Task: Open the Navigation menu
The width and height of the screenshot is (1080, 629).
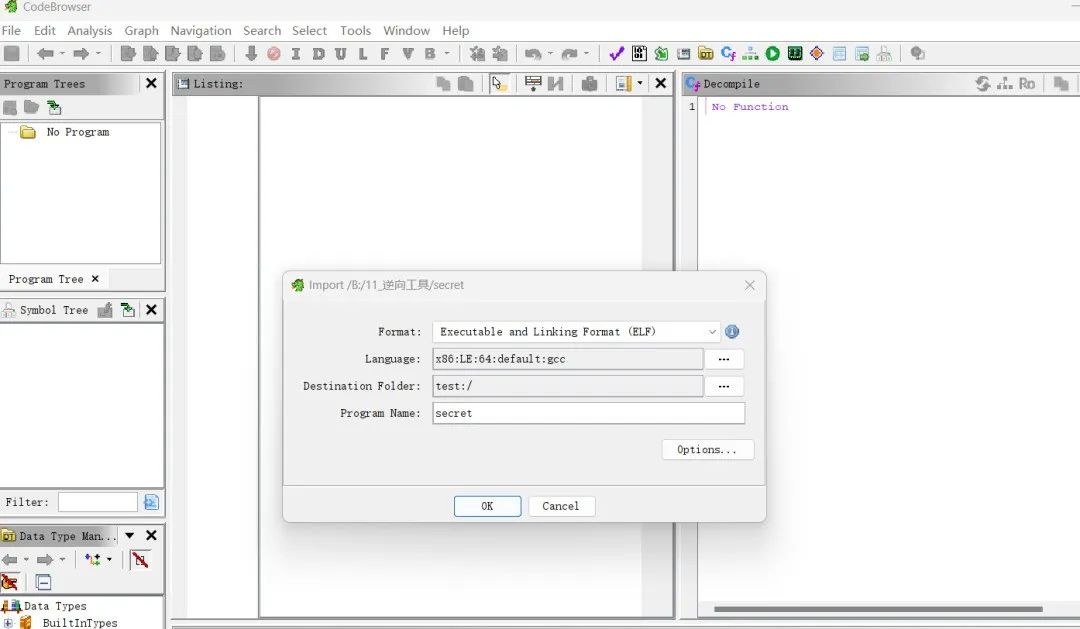Action: pos(200,30)
